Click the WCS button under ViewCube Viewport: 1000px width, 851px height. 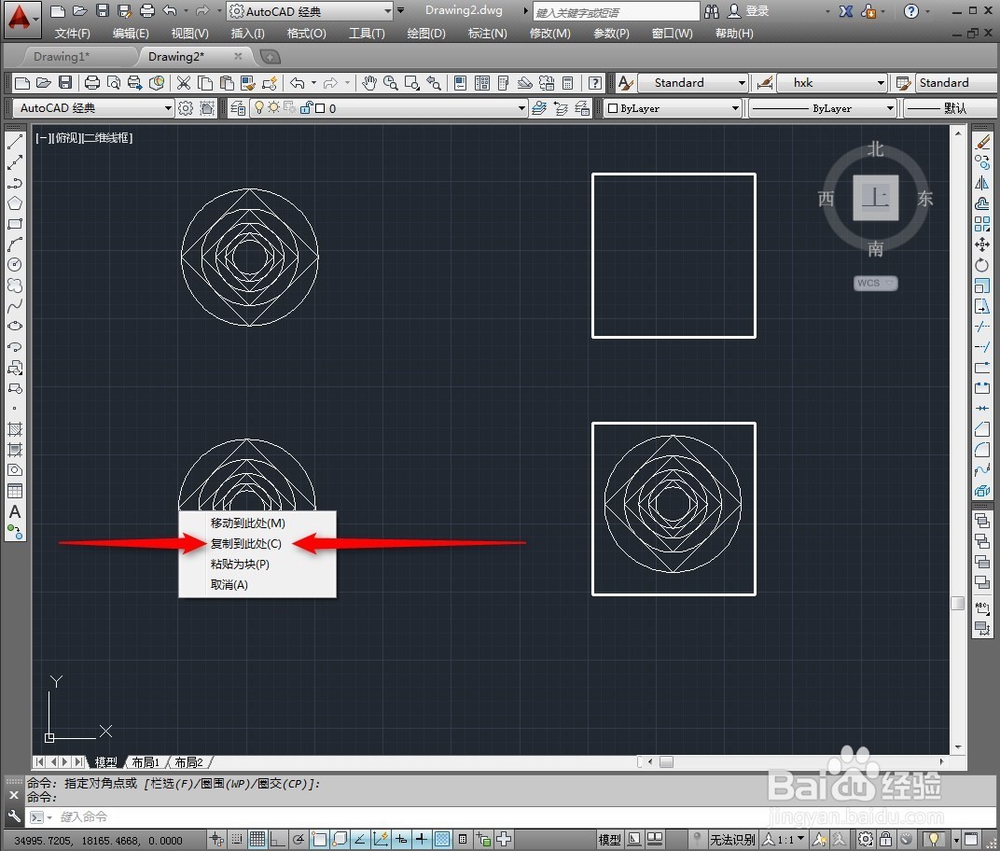tap(875, 283)
